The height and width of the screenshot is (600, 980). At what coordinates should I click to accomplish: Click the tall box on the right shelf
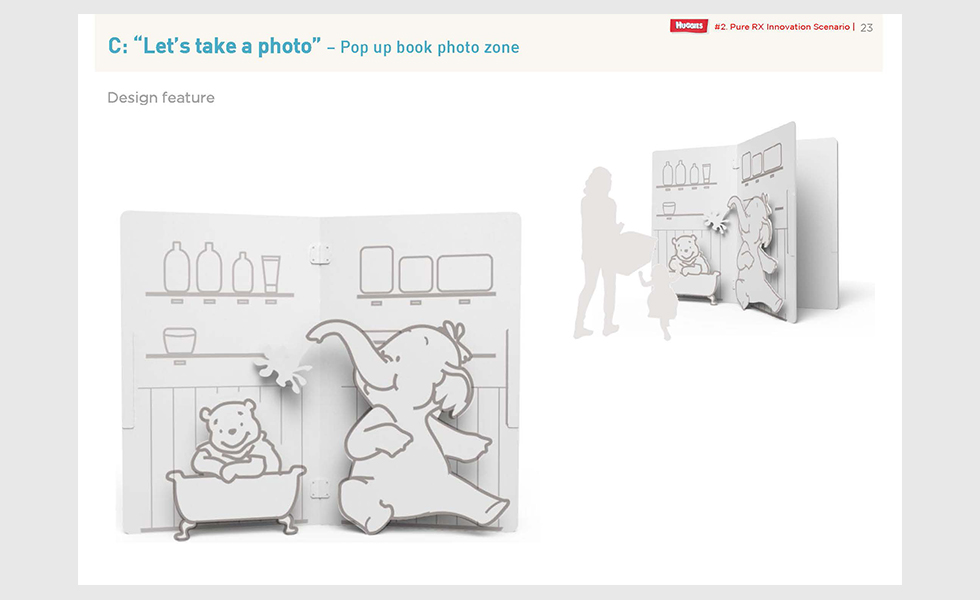point(377,269)
